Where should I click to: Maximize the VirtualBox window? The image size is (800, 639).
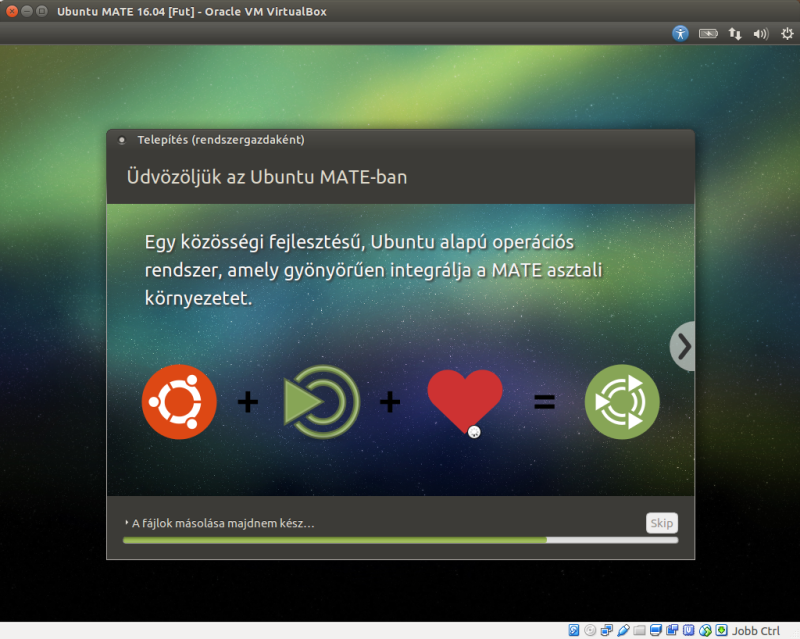(42, 11)
